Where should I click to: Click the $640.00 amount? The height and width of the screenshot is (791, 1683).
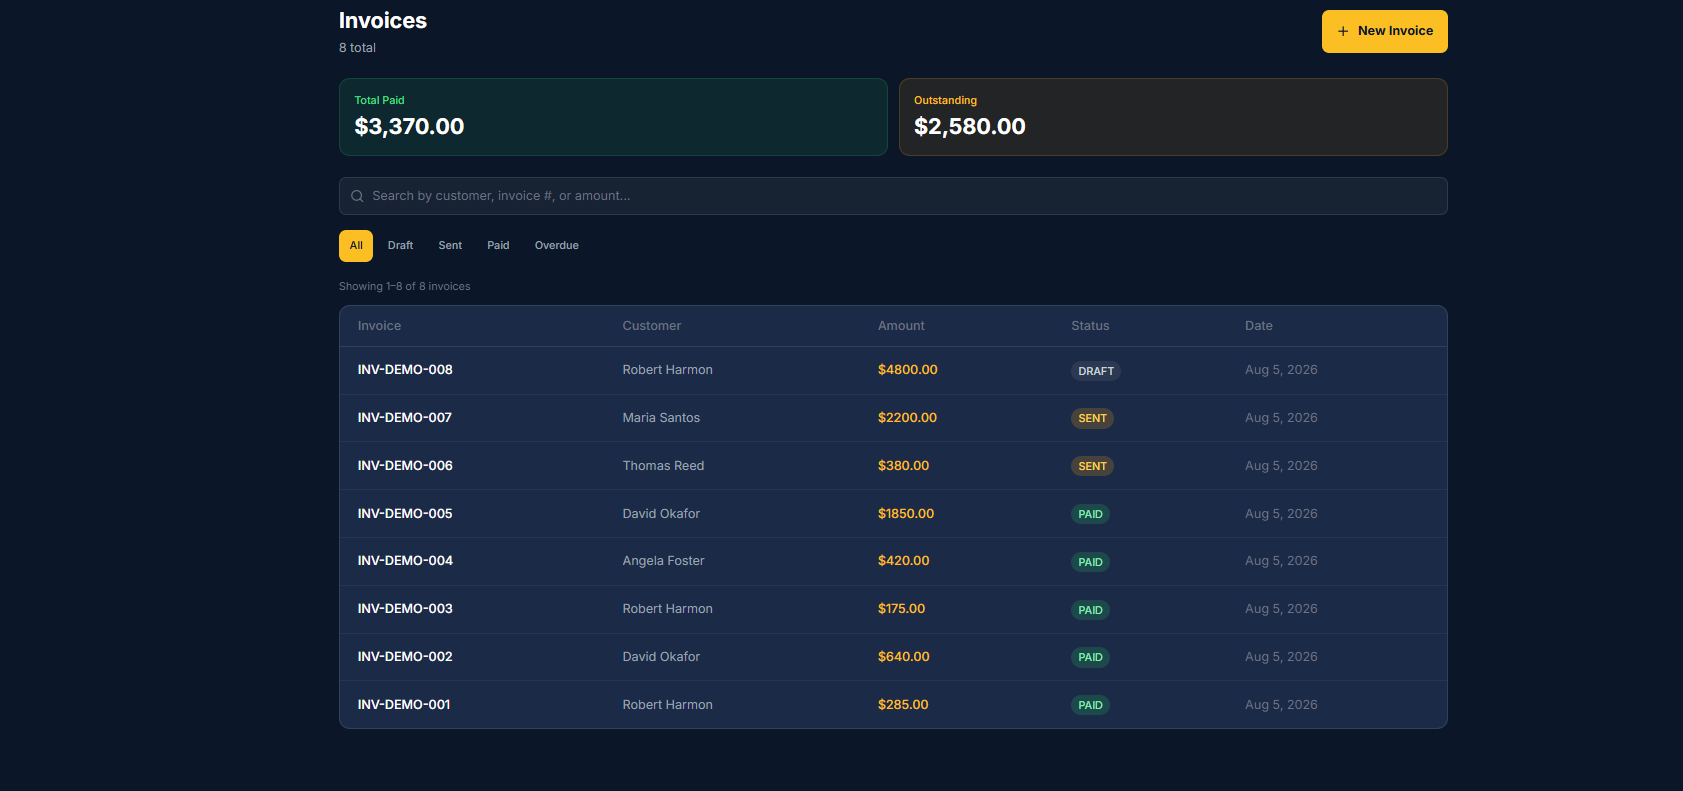(903, 657)
